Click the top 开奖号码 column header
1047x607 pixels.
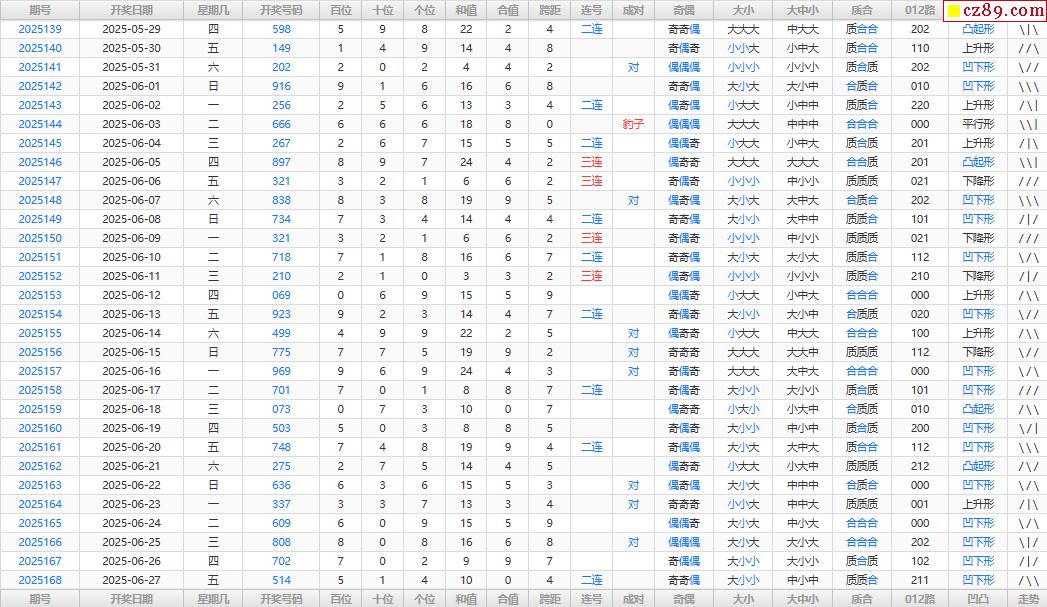tap(281, 10)
